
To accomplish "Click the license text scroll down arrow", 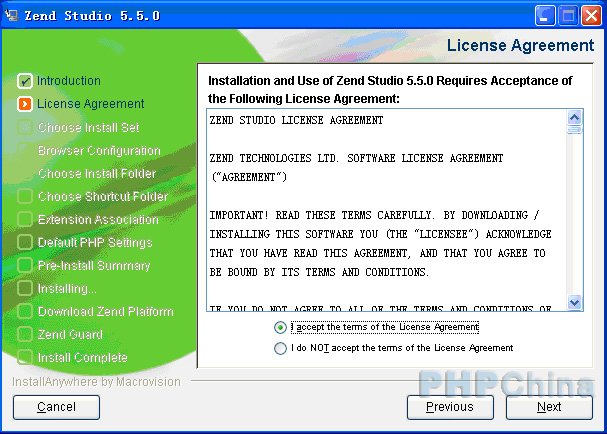I will (574, 302).
